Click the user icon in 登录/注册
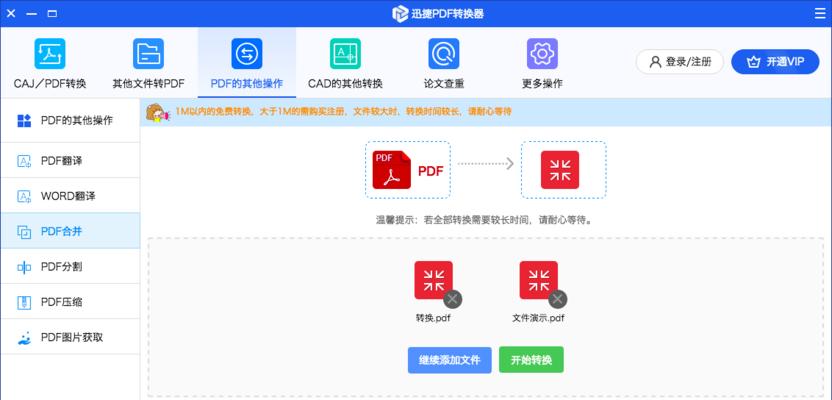 pyautogui.click(x=655, y=62)
